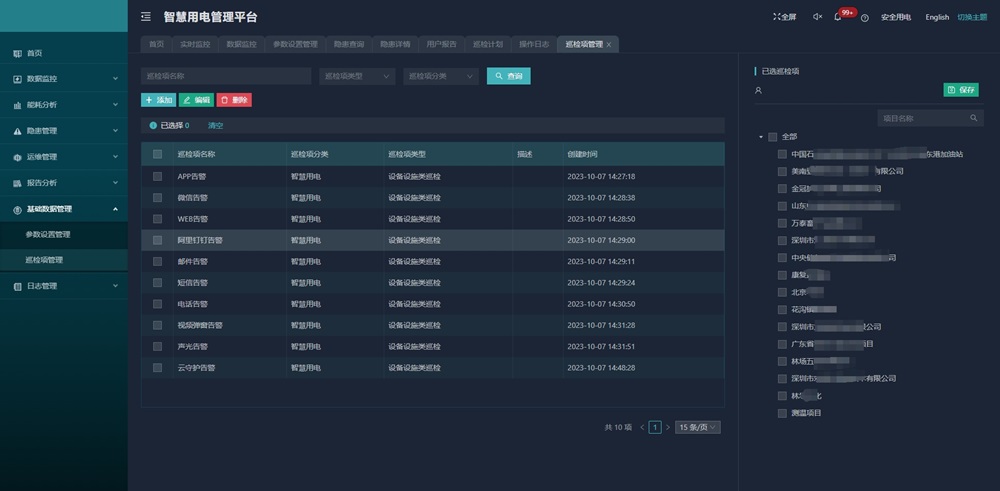Viewport: 1000px width, 491px height.
Task: Click the muted speaker icon
Action: point(817,17)
